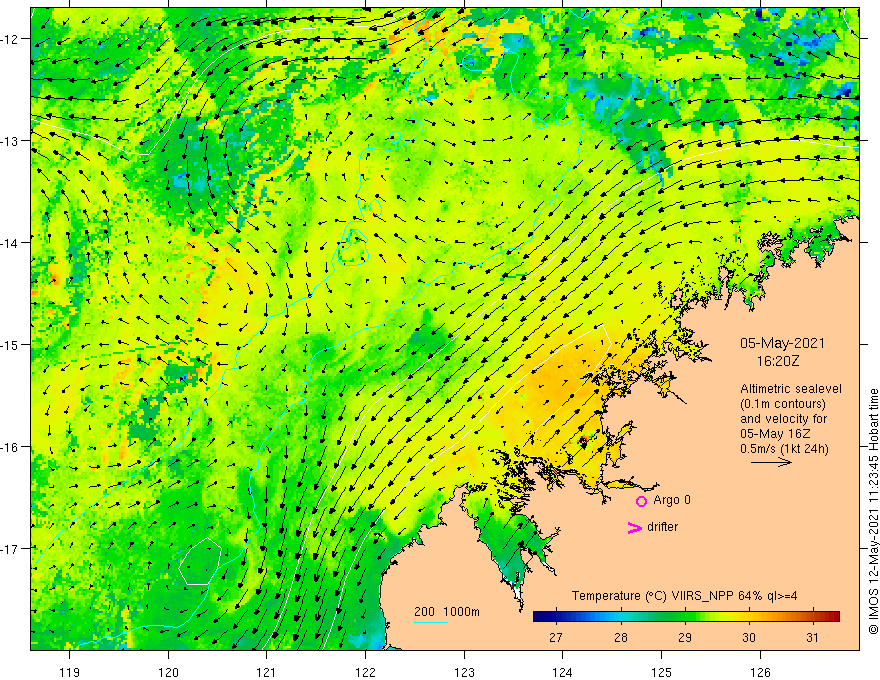Click the white hexagonal sea-level contour near 120E
The width and height of the screenshot is (880, 680).
coord(201,561)
